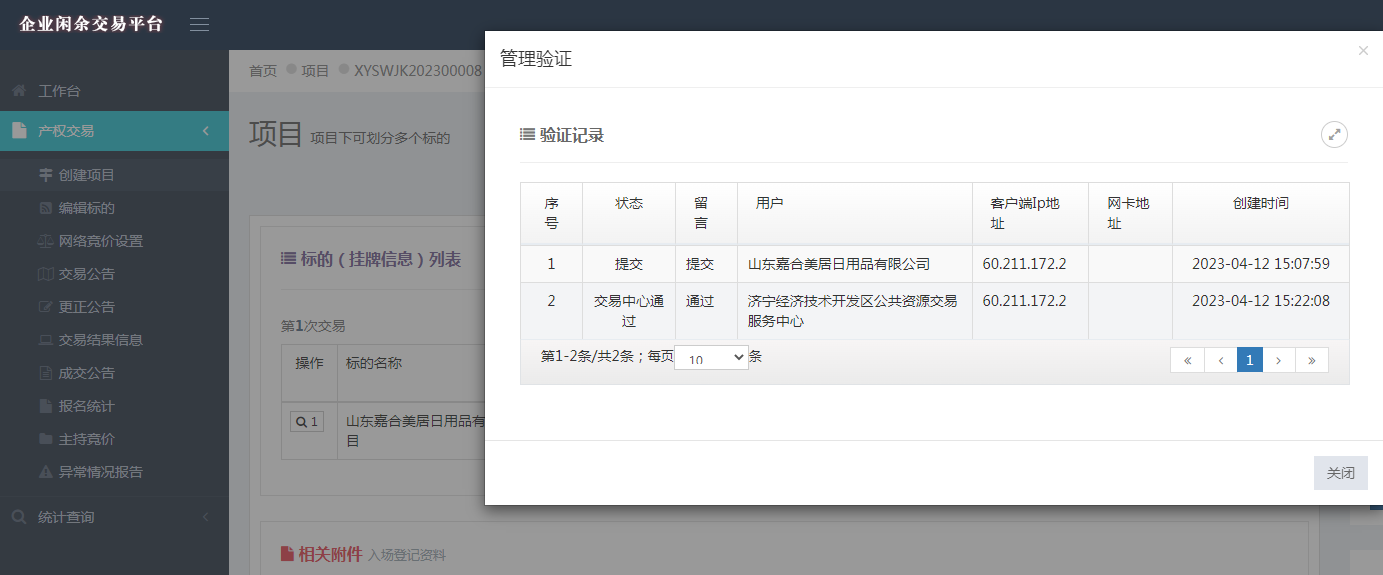Screen dimensions: 1383x575
Task: Click the magnifier view button in the 操作 column
Action: 306,422
